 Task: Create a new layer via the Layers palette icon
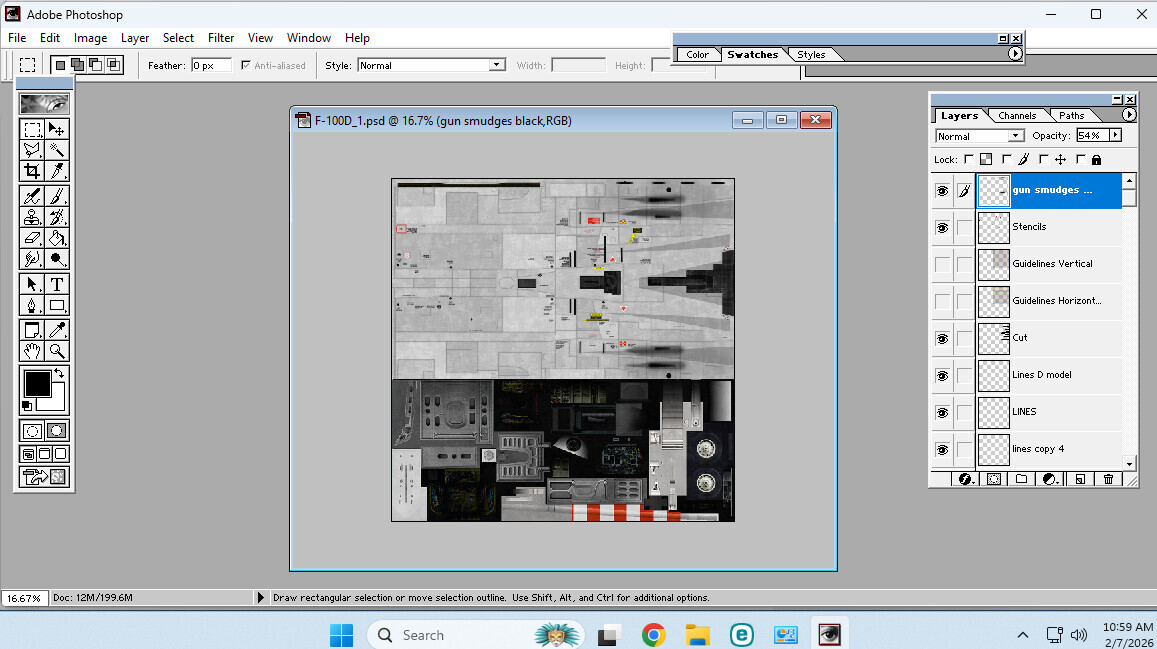point(1080,479)
